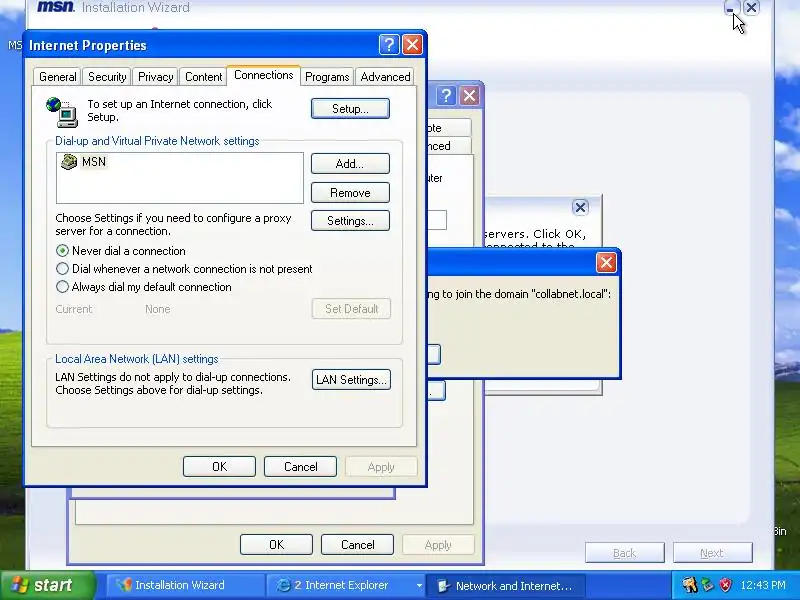Click the Setup... button
This screenshot has height=600, width=800.
point(350,109)
